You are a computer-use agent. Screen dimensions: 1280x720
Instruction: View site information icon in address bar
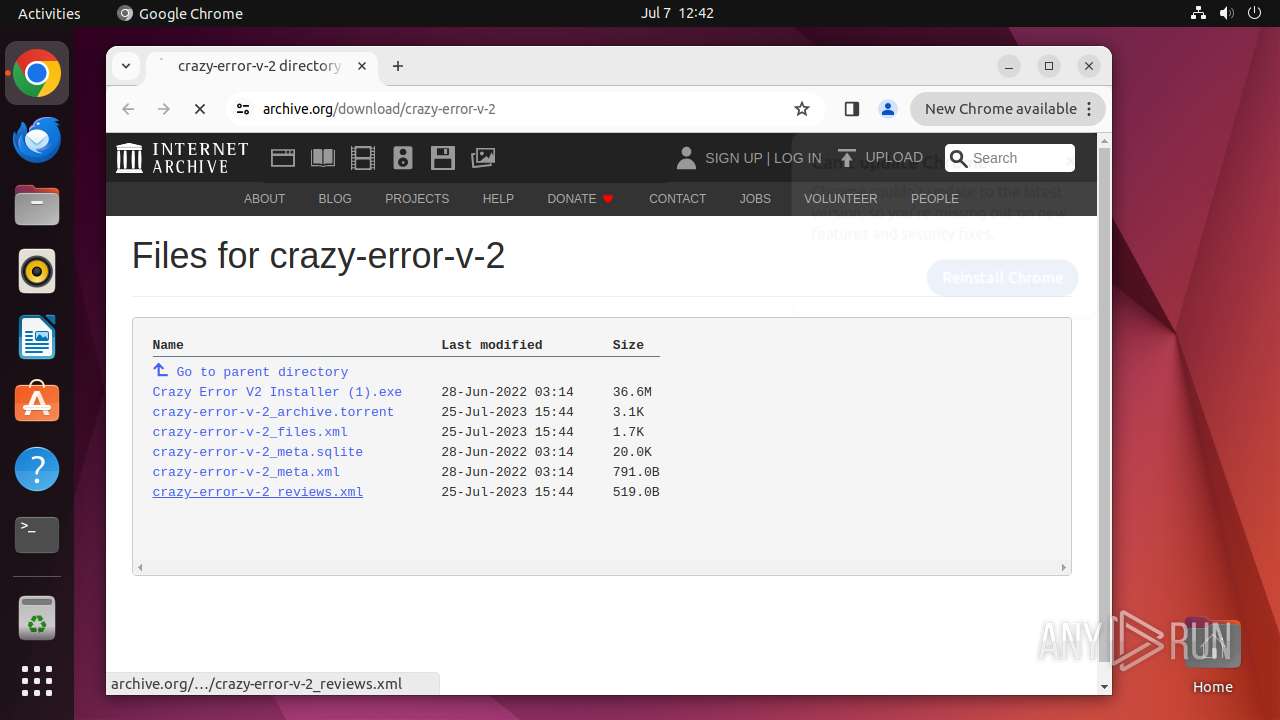[x=243, y=109]
